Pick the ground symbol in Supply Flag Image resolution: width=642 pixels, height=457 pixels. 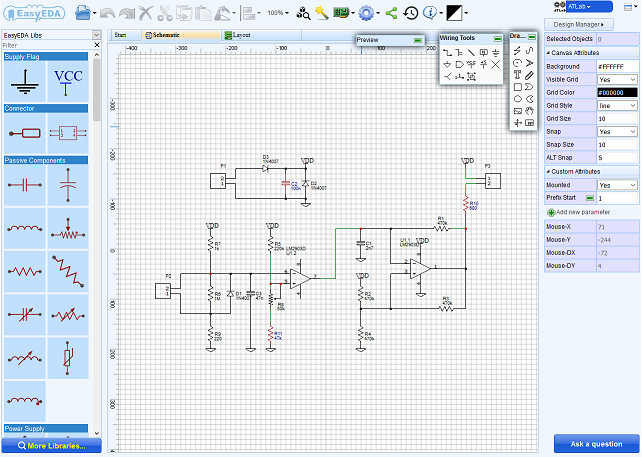[23, 81]
